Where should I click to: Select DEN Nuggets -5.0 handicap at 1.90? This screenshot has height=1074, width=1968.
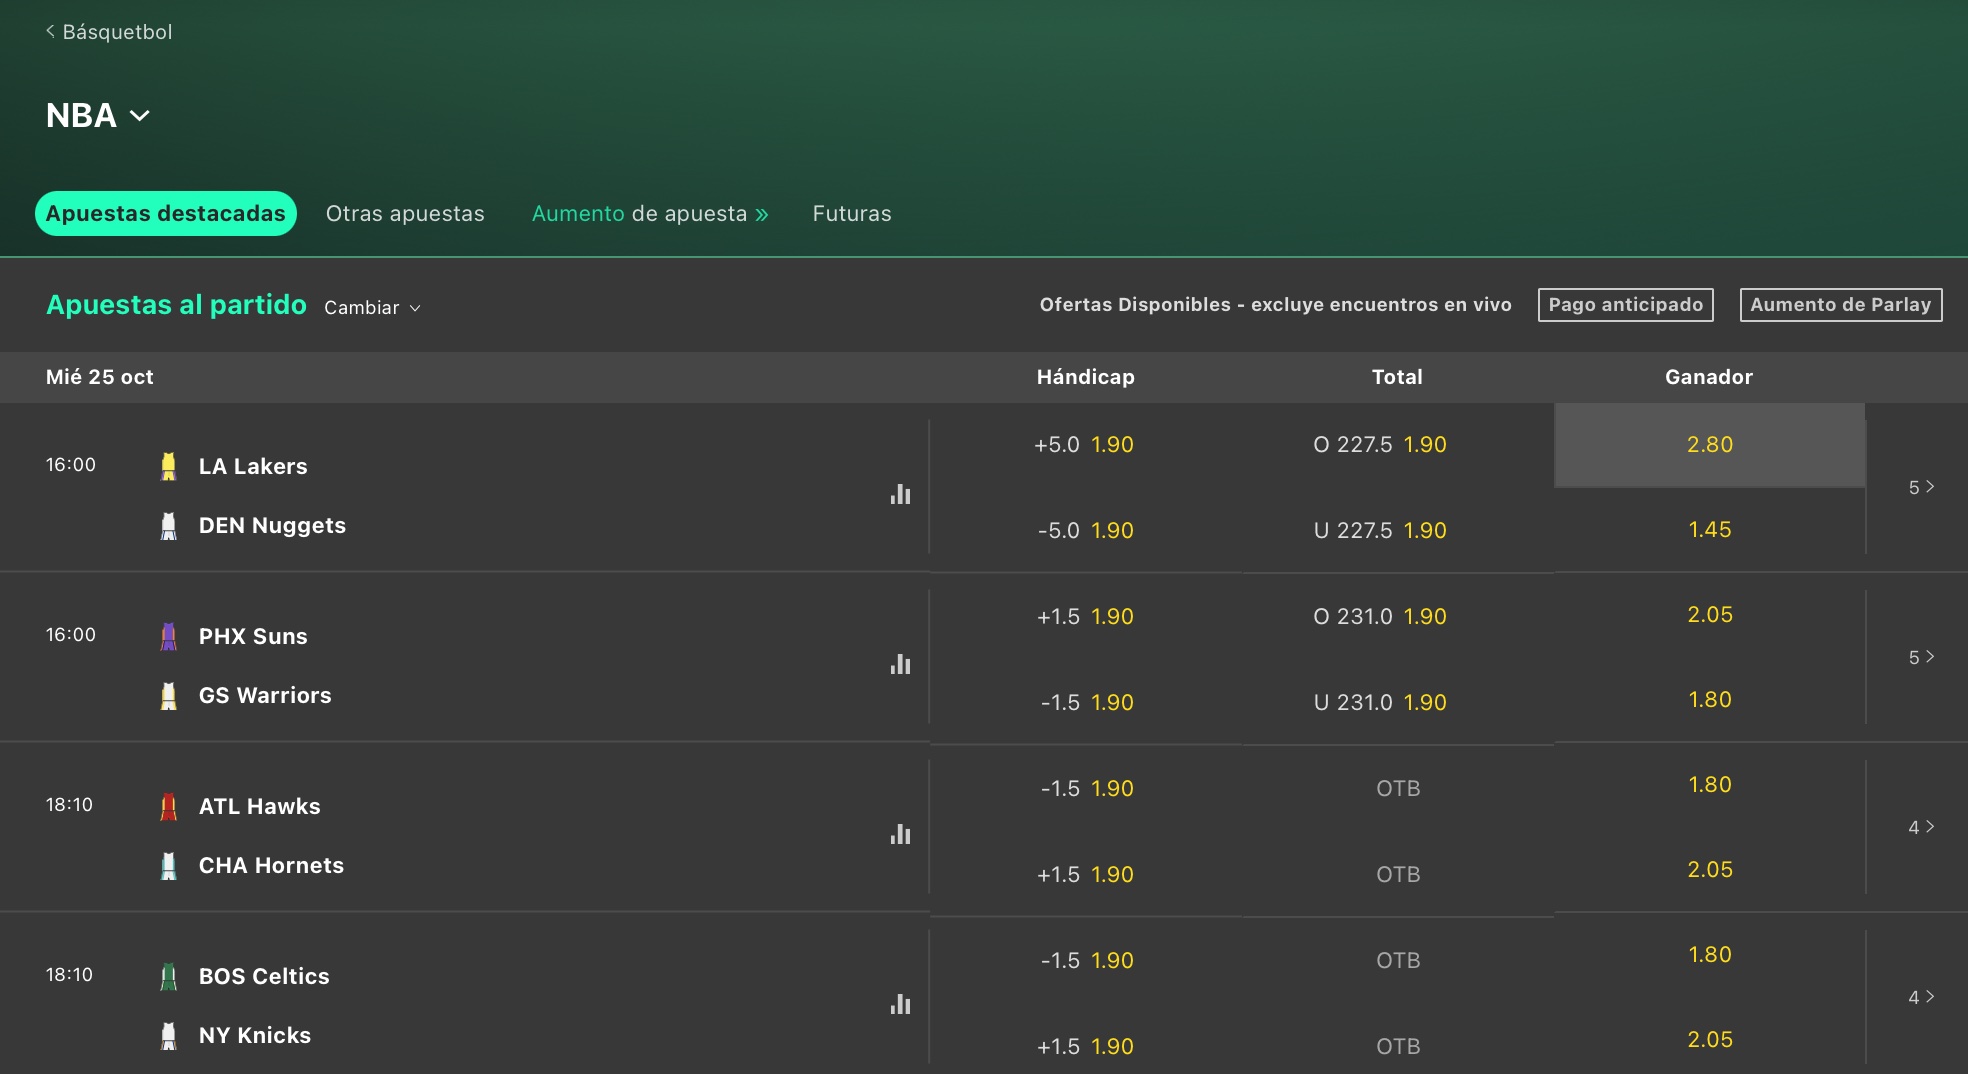[1085, 531]
